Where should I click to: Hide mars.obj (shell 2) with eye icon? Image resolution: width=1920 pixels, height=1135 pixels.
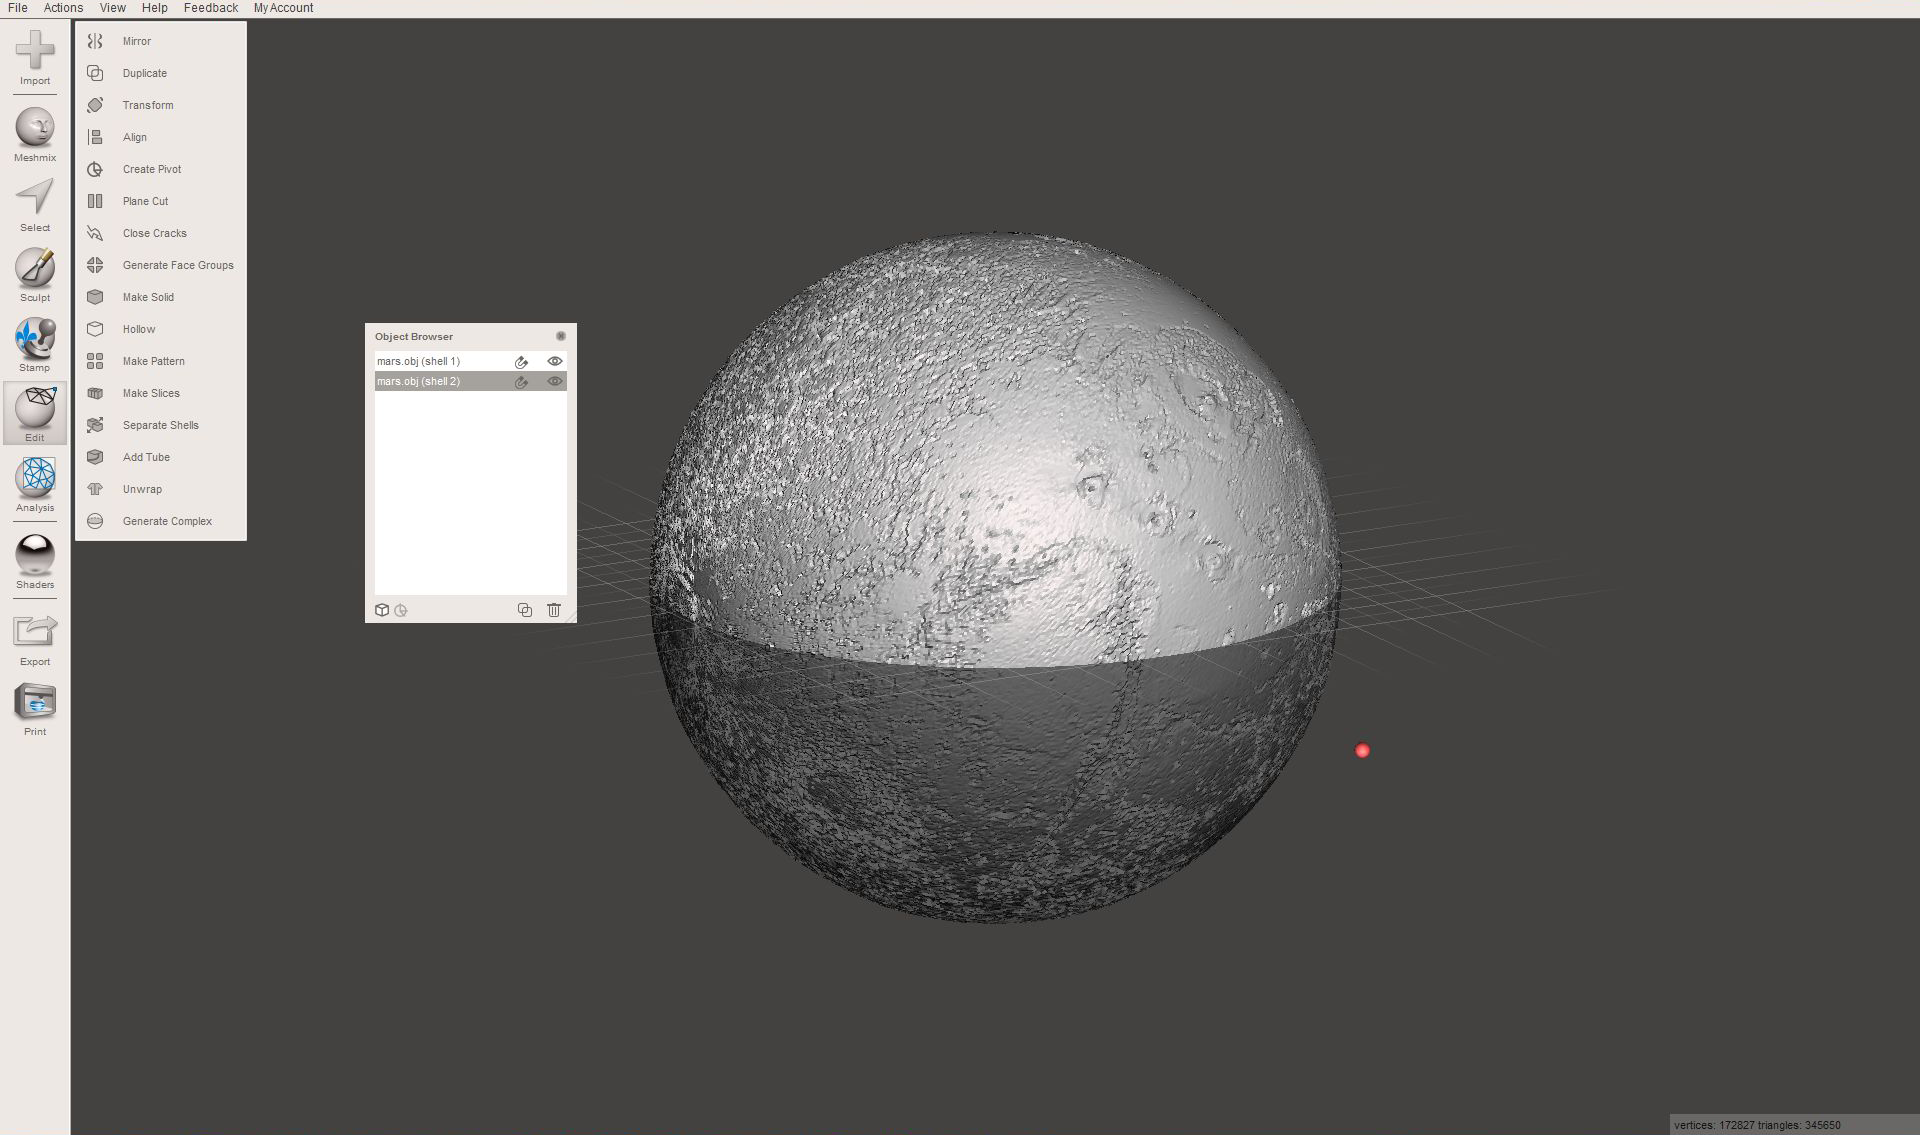pyautogui.click(x=555, y=381)
